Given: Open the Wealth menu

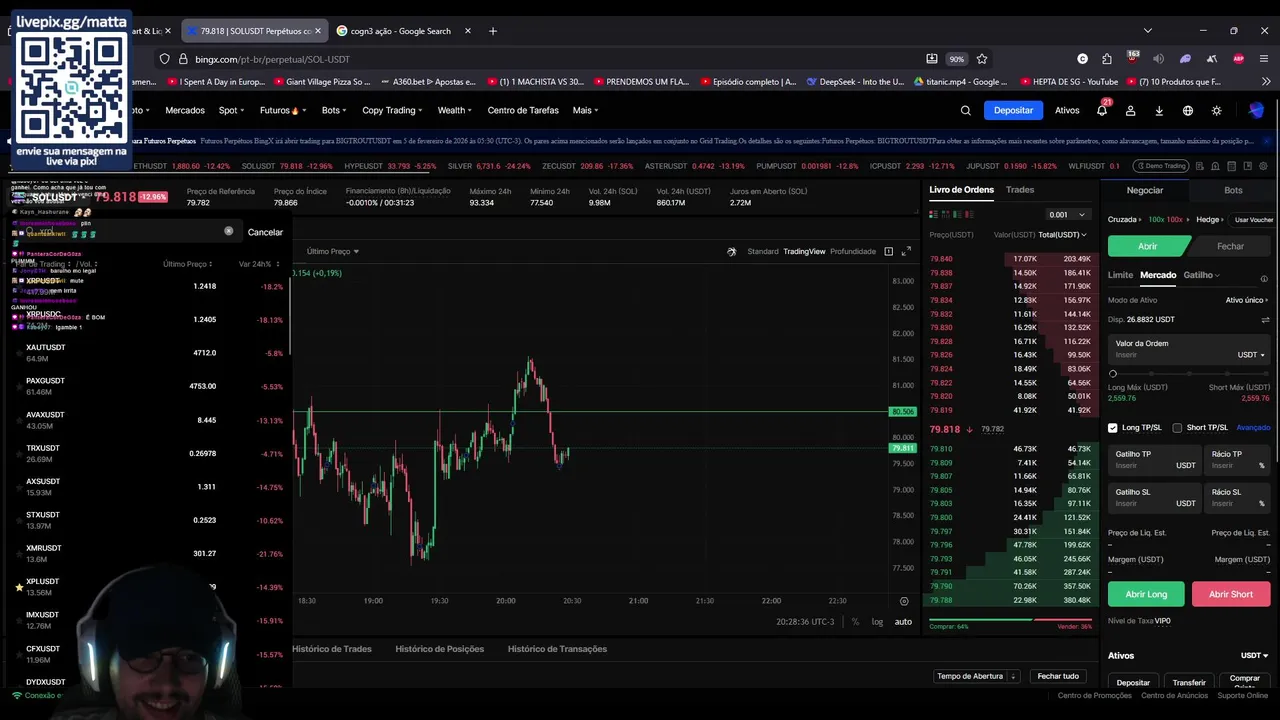Looking at the screenshot, I should click(454, 110).
